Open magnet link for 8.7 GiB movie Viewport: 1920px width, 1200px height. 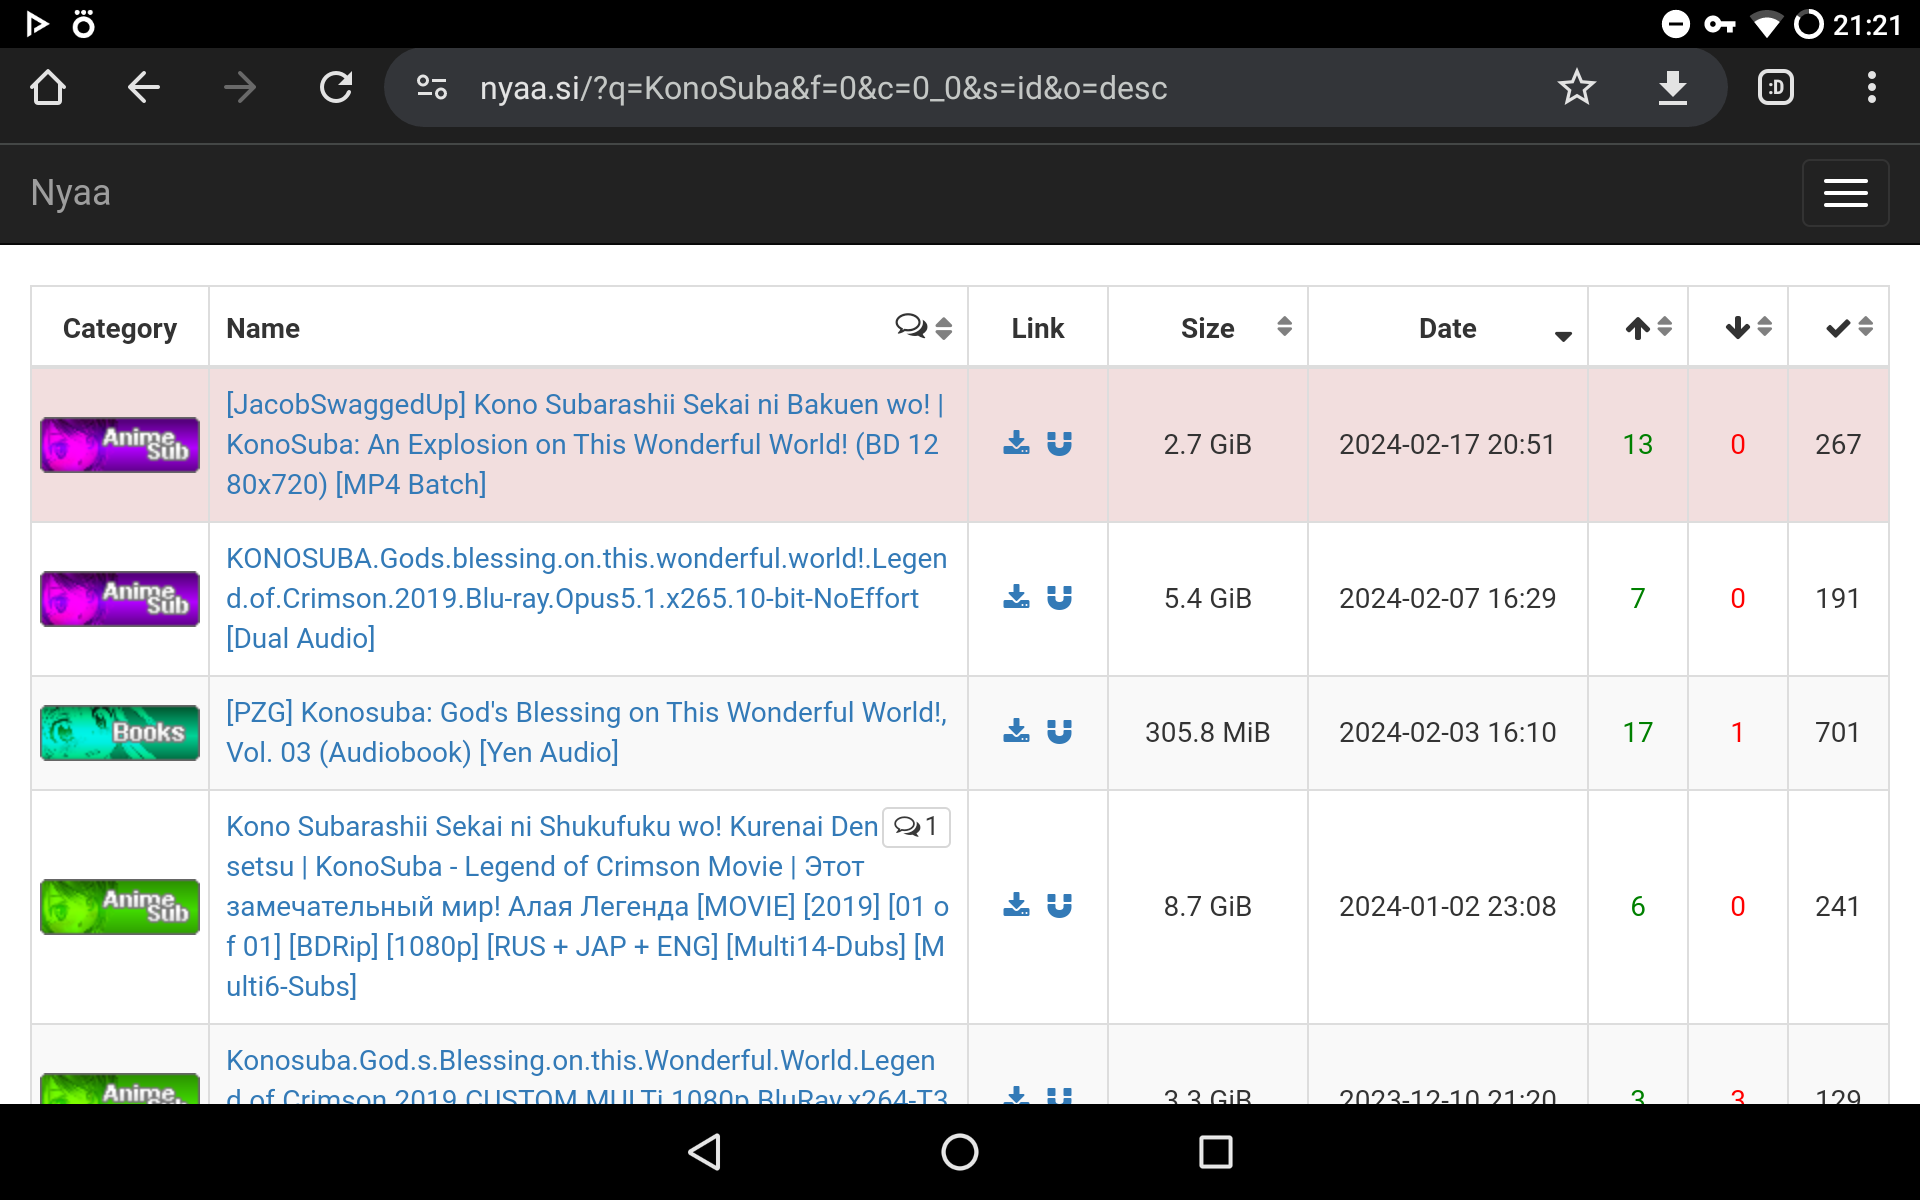point(1059,905)
